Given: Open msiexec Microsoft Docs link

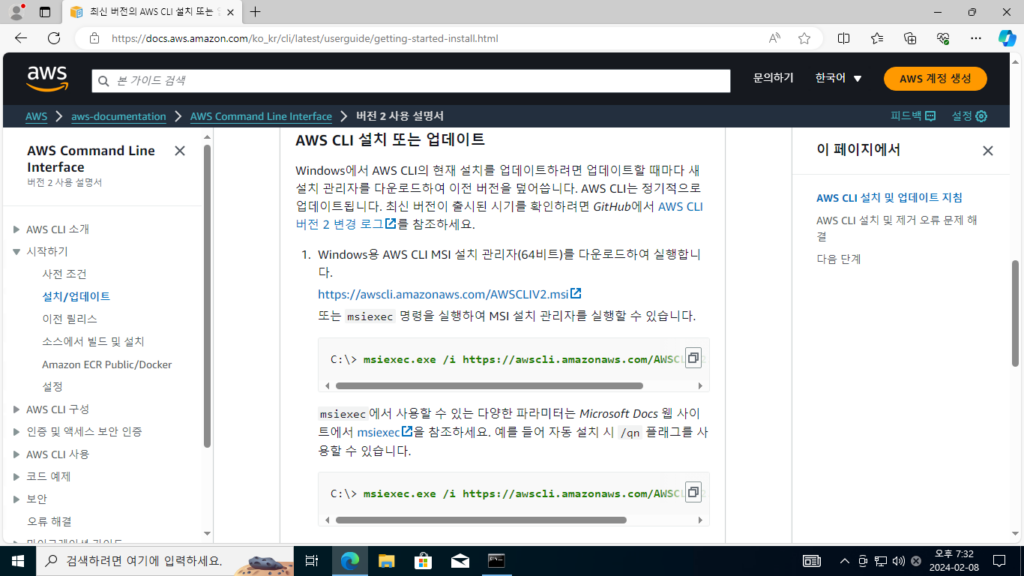Looking at the screenshot, I should click(385, 432).
